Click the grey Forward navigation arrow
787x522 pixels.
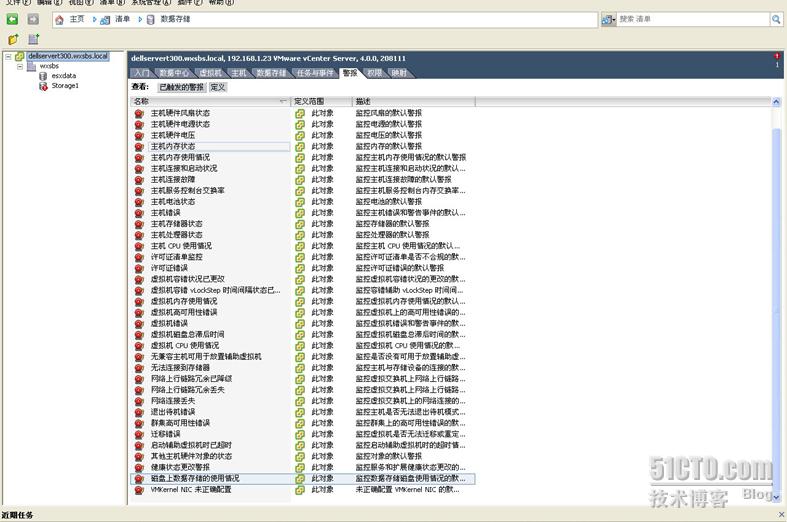(x=33, y=19)
